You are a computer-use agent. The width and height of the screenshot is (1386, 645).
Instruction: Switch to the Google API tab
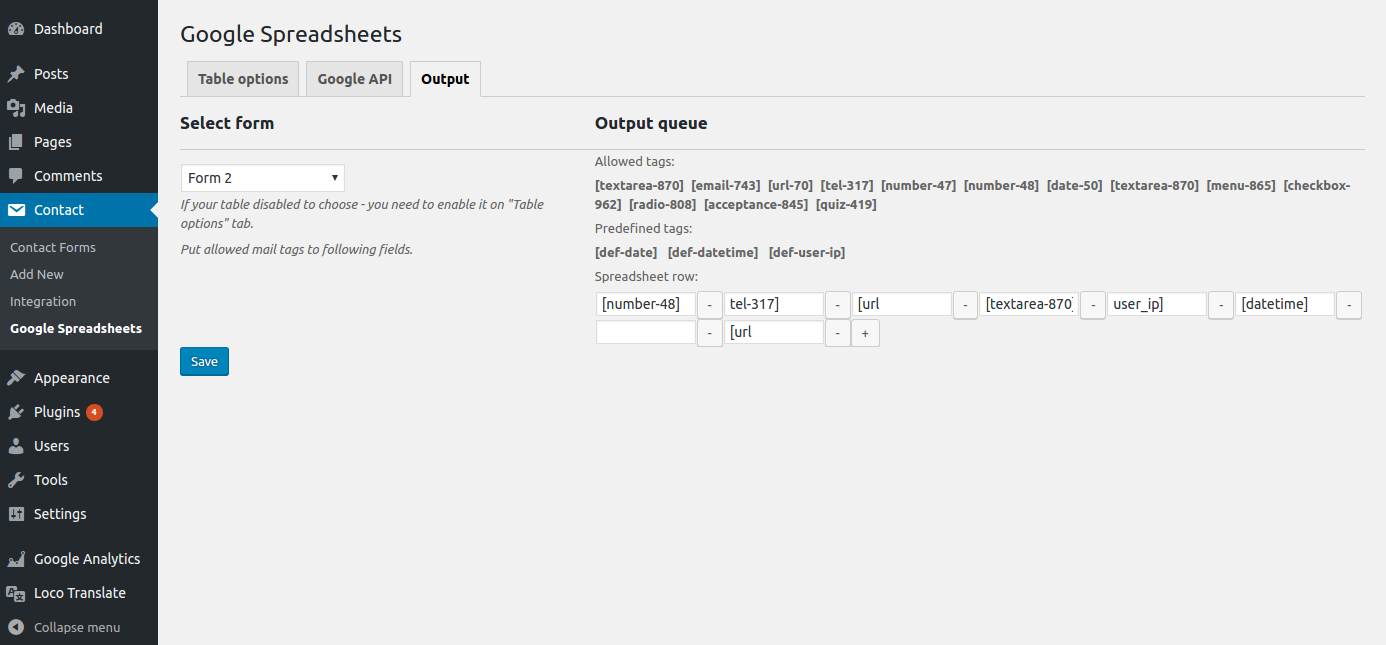click(354, 79)
